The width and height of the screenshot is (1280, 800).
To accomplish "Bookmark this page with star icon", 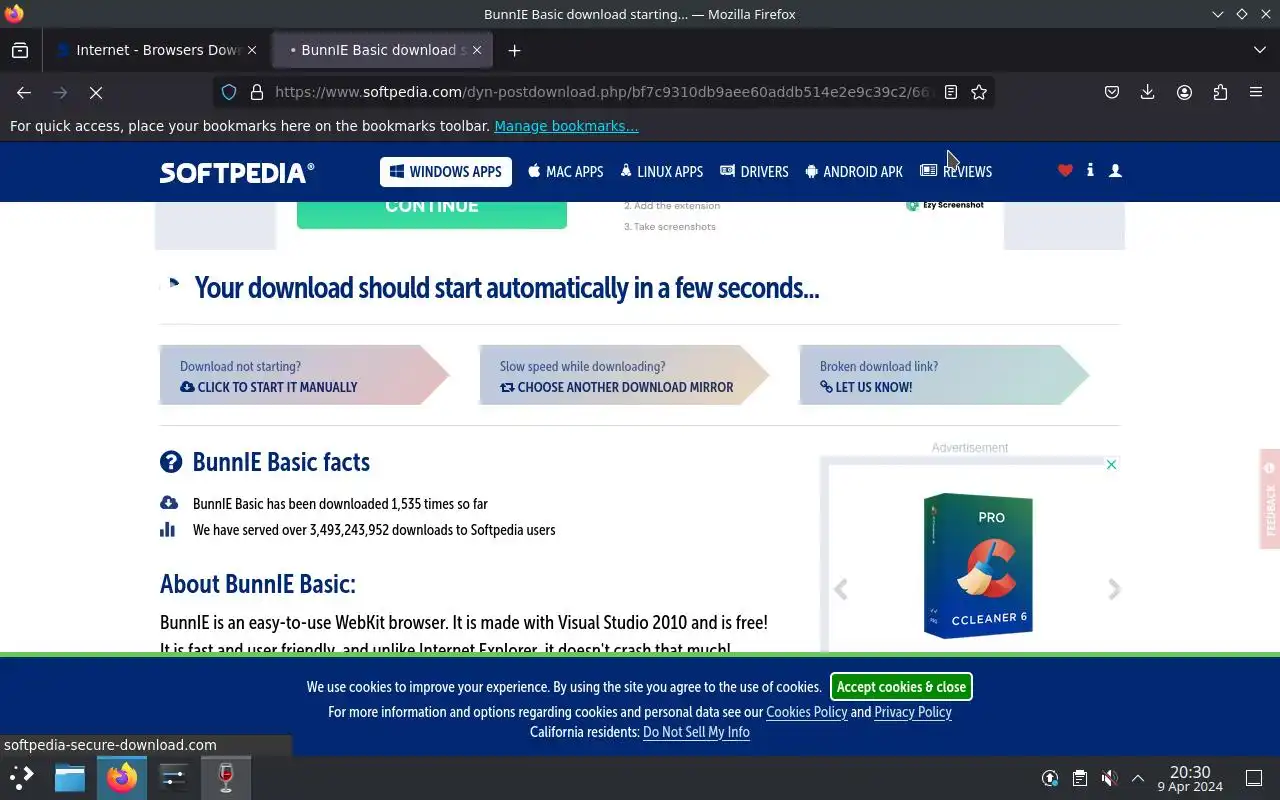I will tap(979, 92).
